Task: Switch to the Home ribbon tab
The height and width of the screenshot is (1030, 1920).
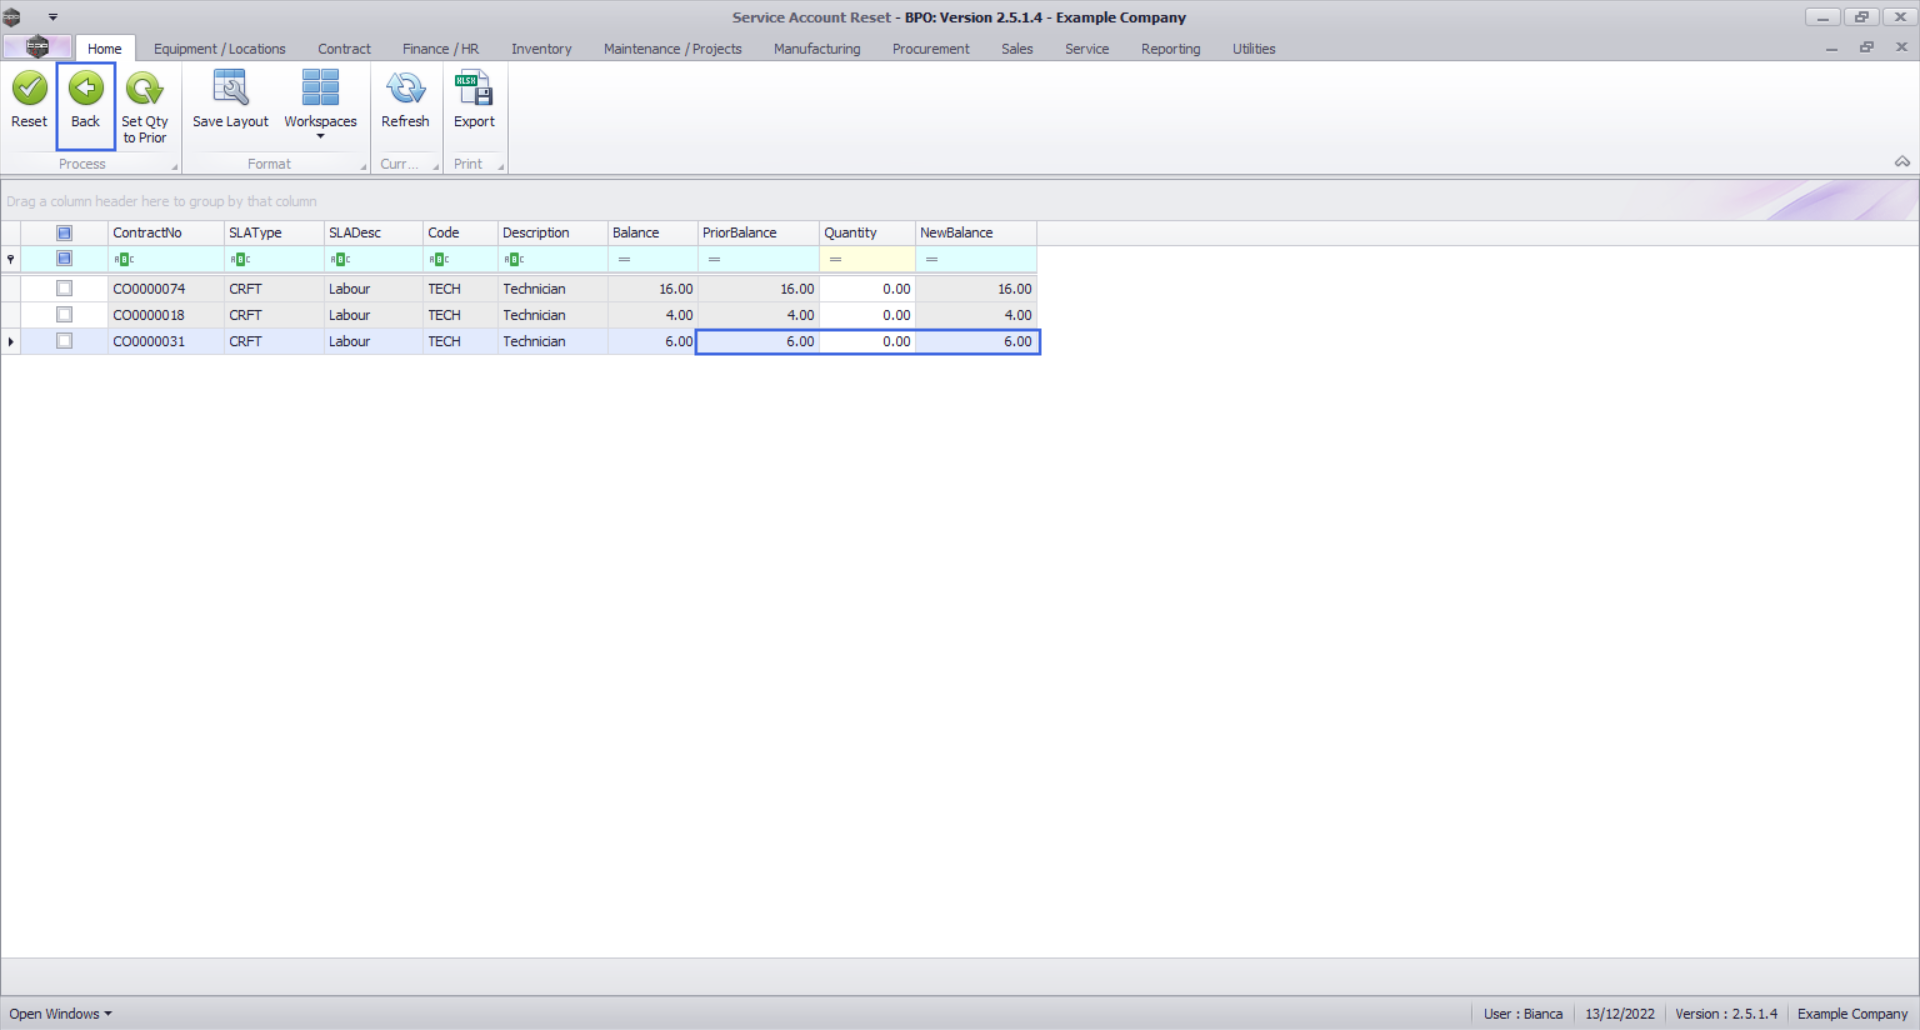Action: 104,49
